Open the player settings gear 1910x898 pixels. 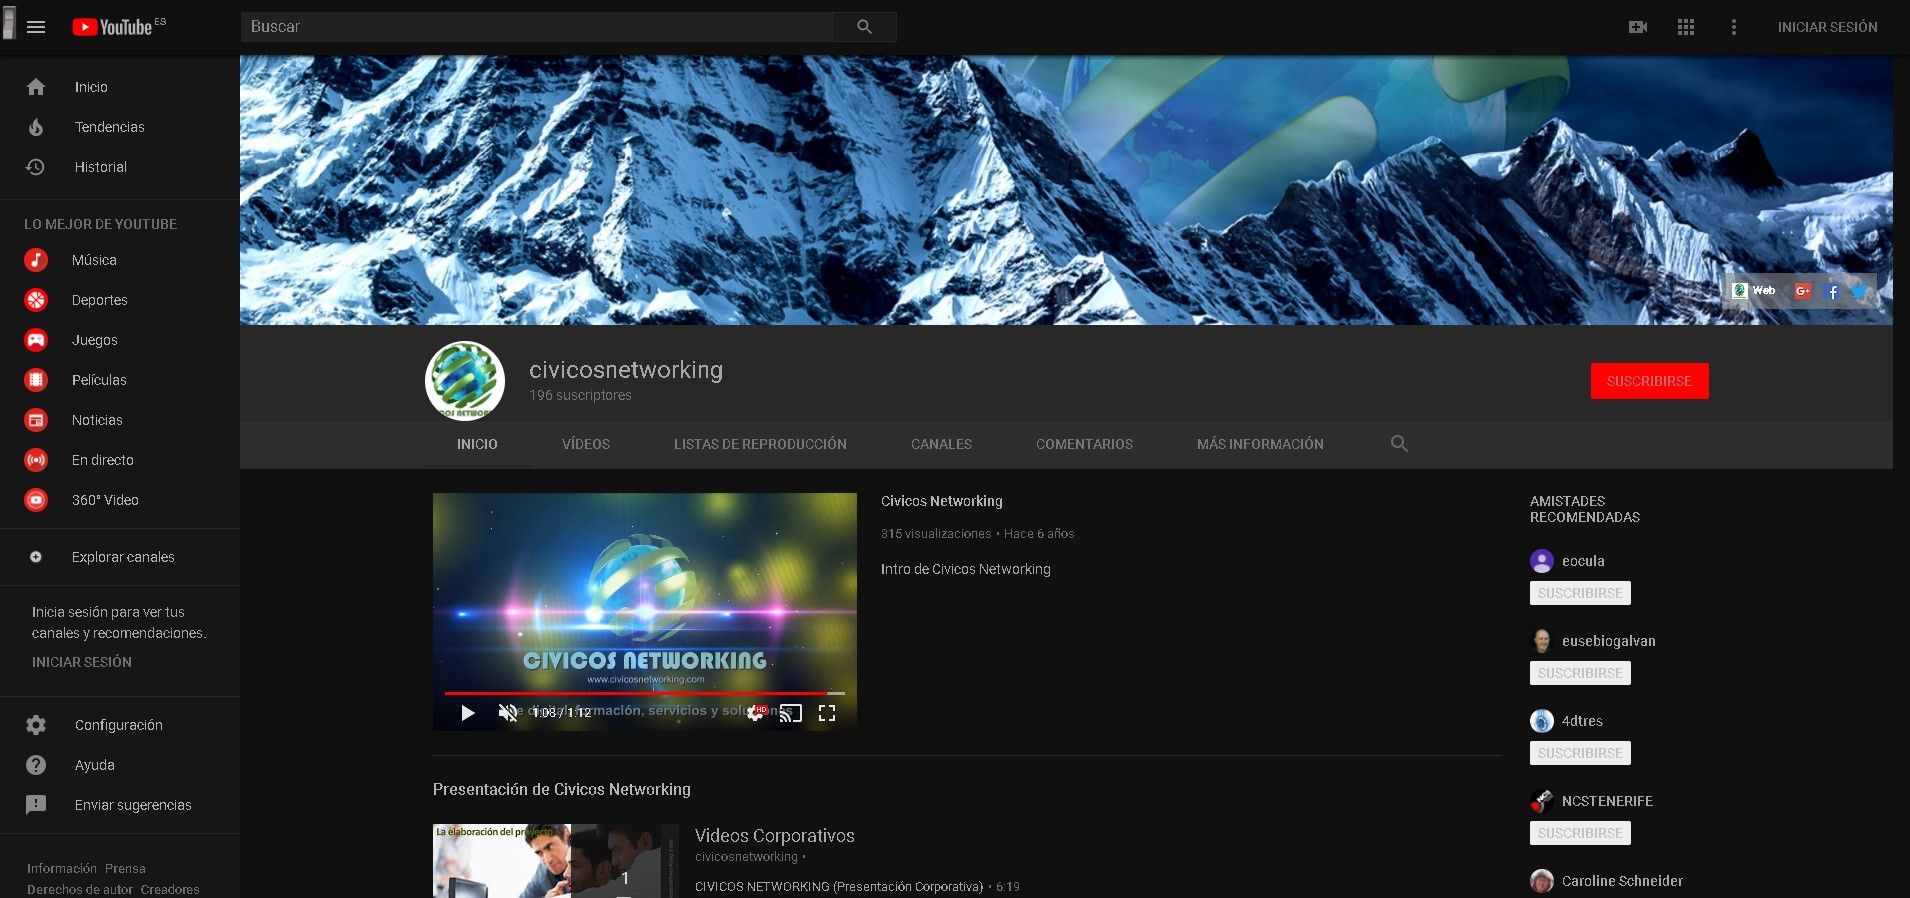pos(756,713)
